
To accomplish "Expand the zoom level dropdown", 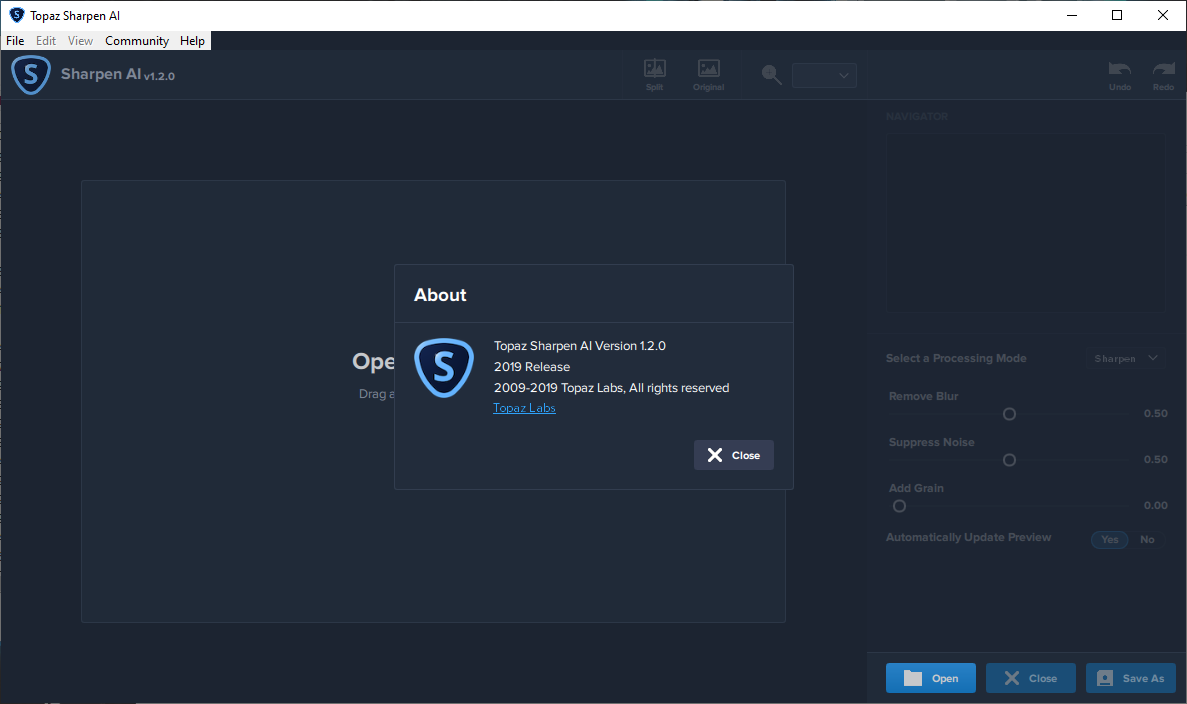I will 824,75.
